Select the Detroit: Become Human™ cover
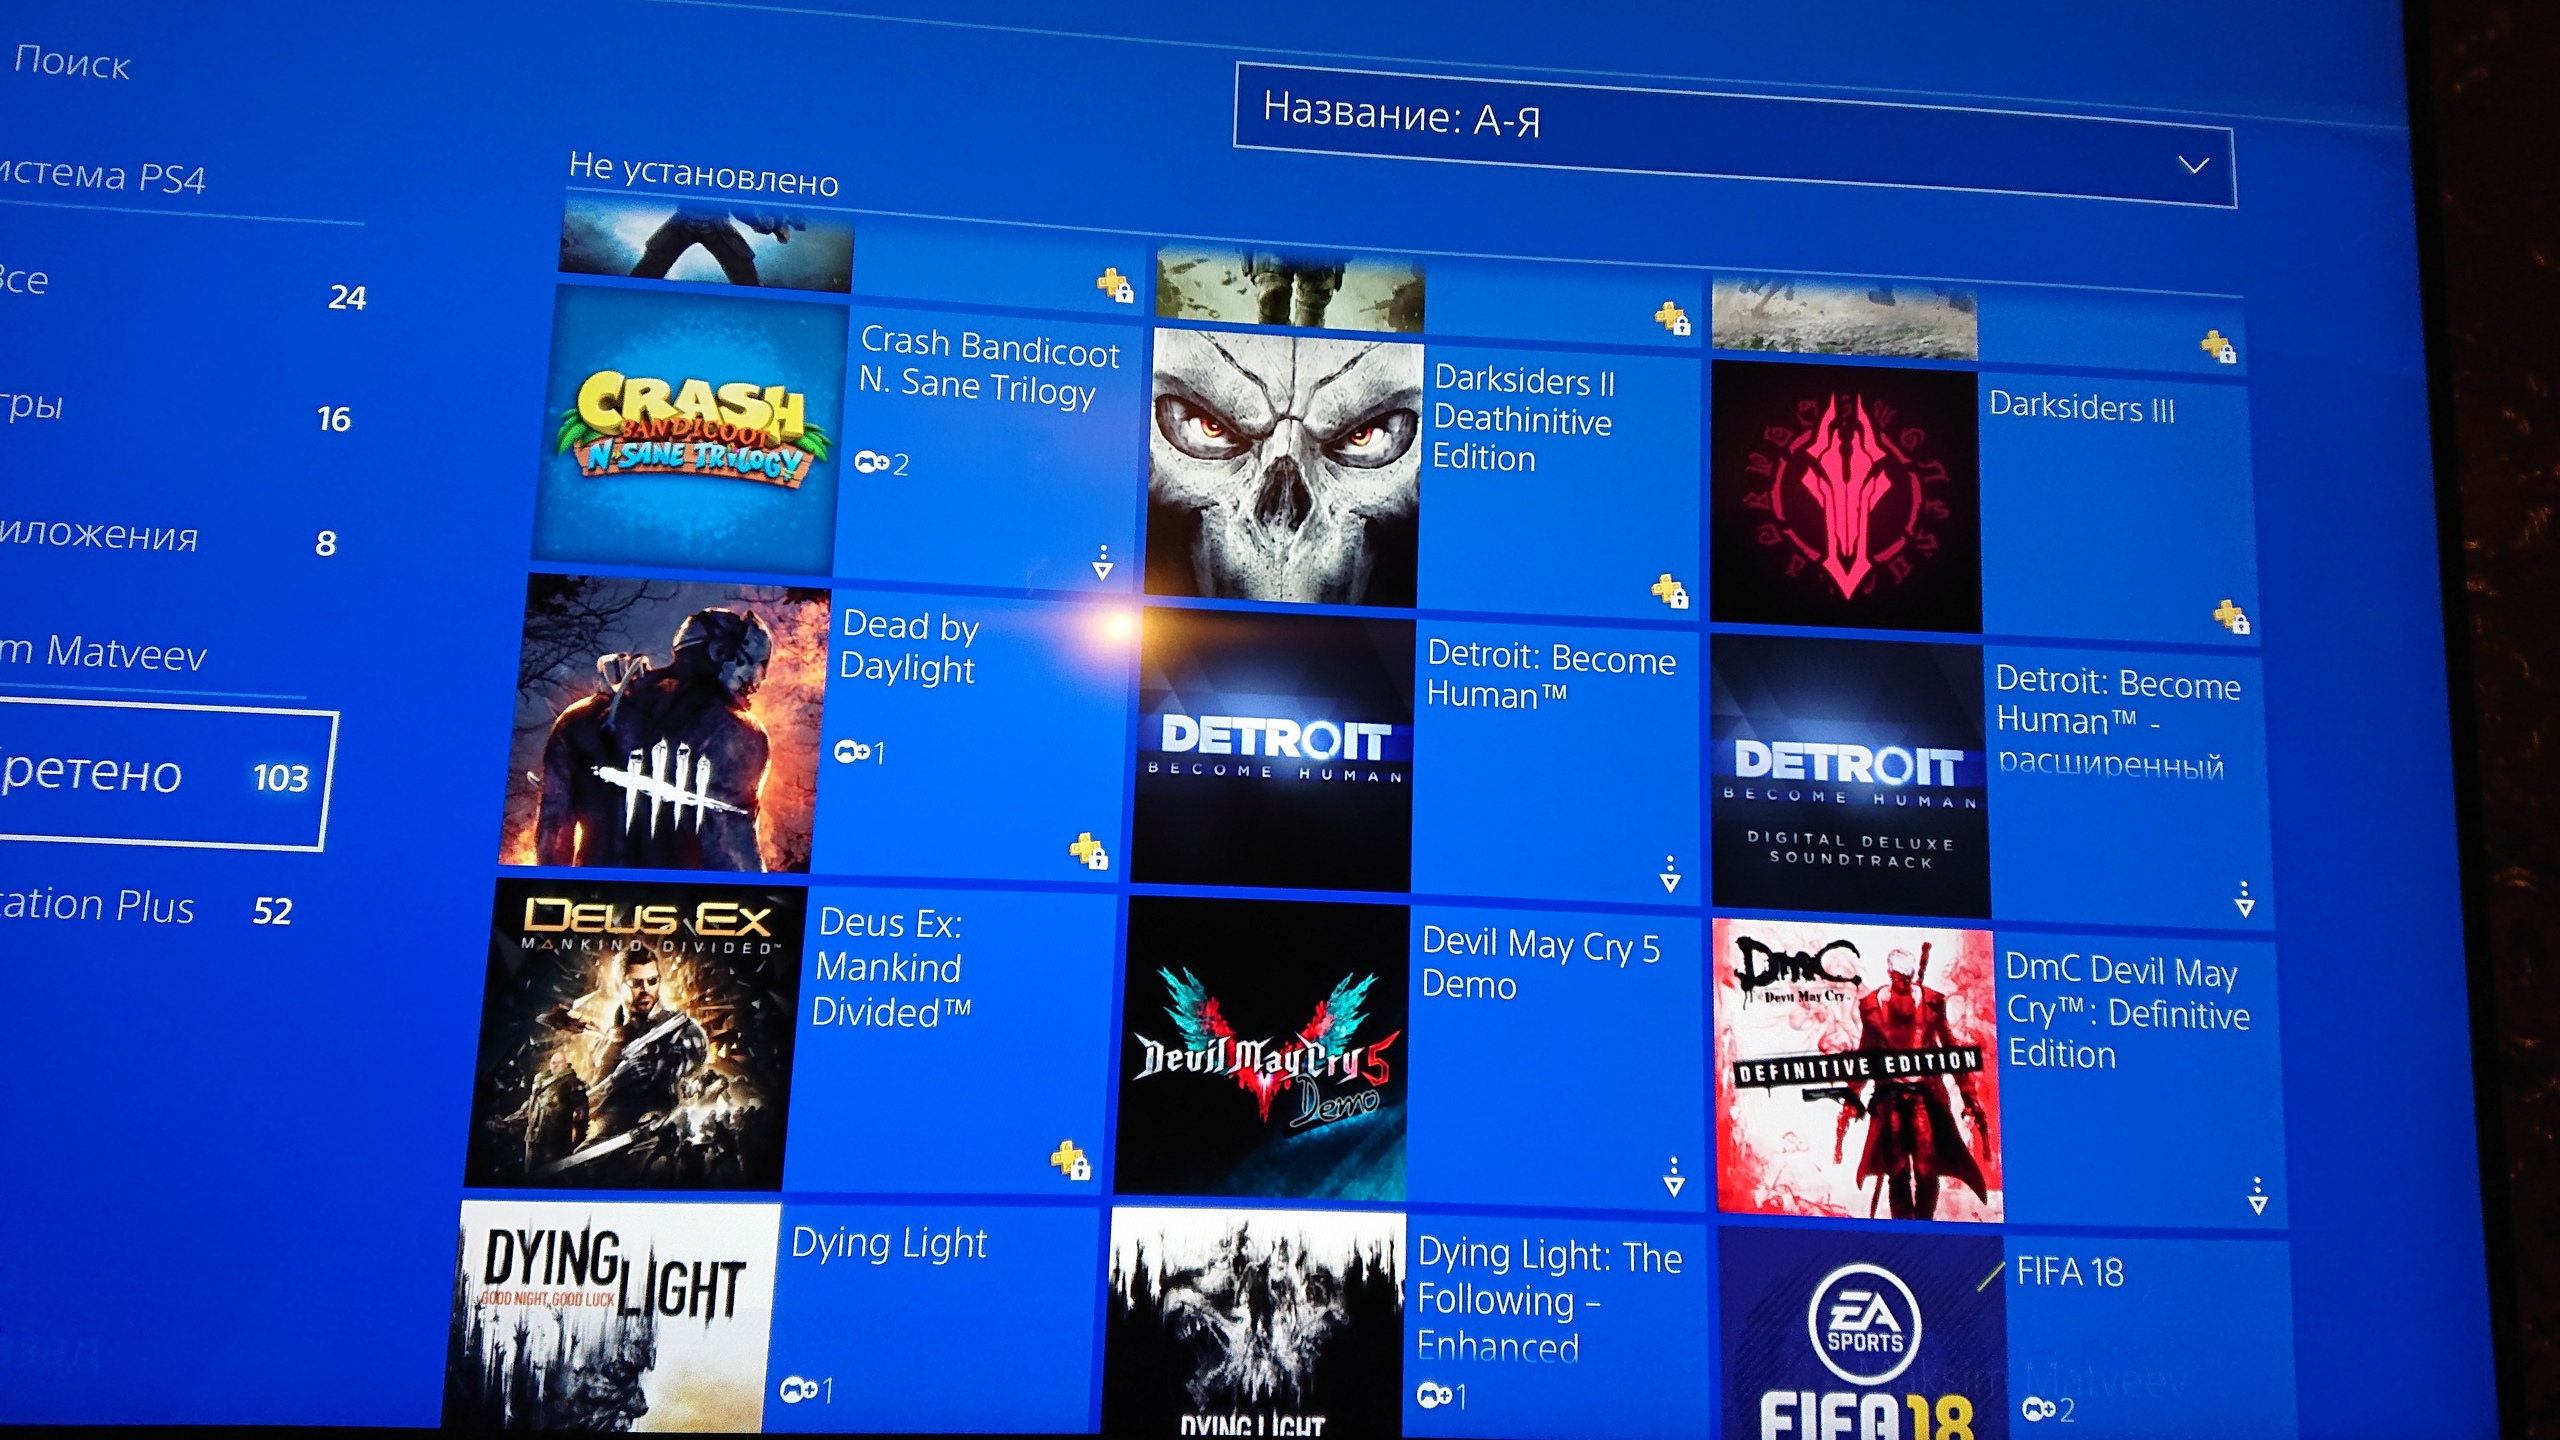The height and width of the screenshot is (1440, 2560). click(1272, 750)
